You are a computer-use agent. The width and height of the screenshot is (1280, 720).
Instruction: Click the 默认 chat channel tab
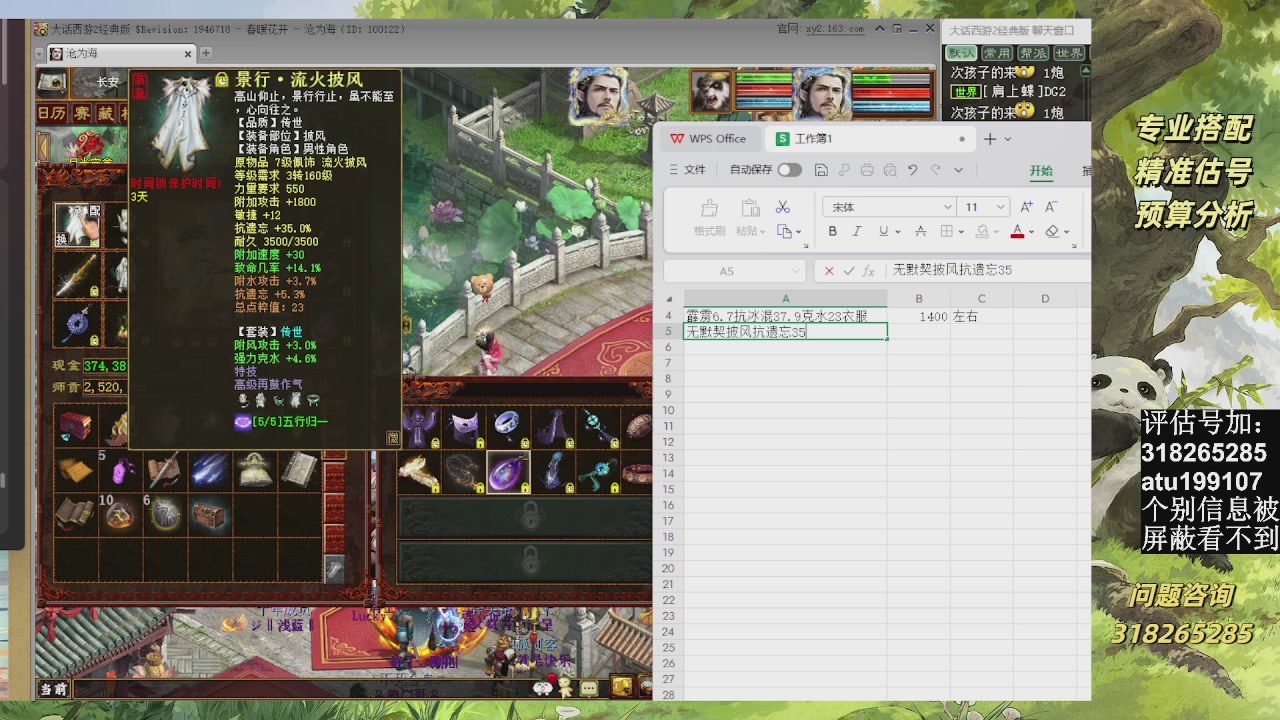click(x=961, y=53)
